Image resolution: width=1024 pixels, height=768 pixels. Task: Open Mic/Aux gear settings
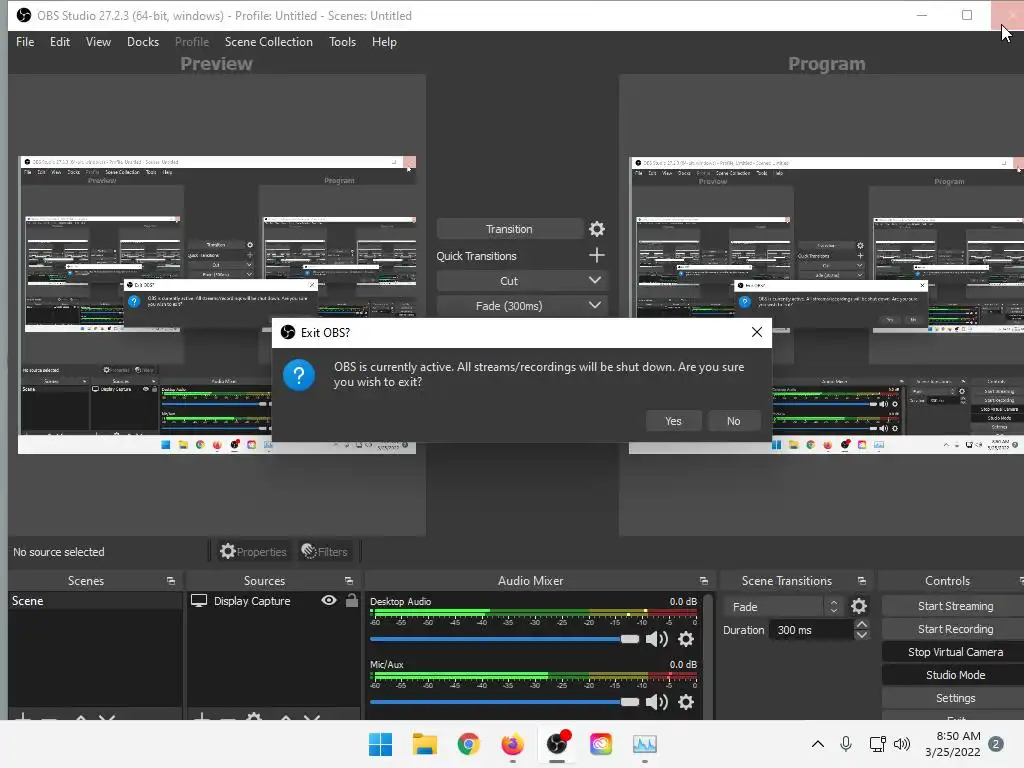click(686, 702)
